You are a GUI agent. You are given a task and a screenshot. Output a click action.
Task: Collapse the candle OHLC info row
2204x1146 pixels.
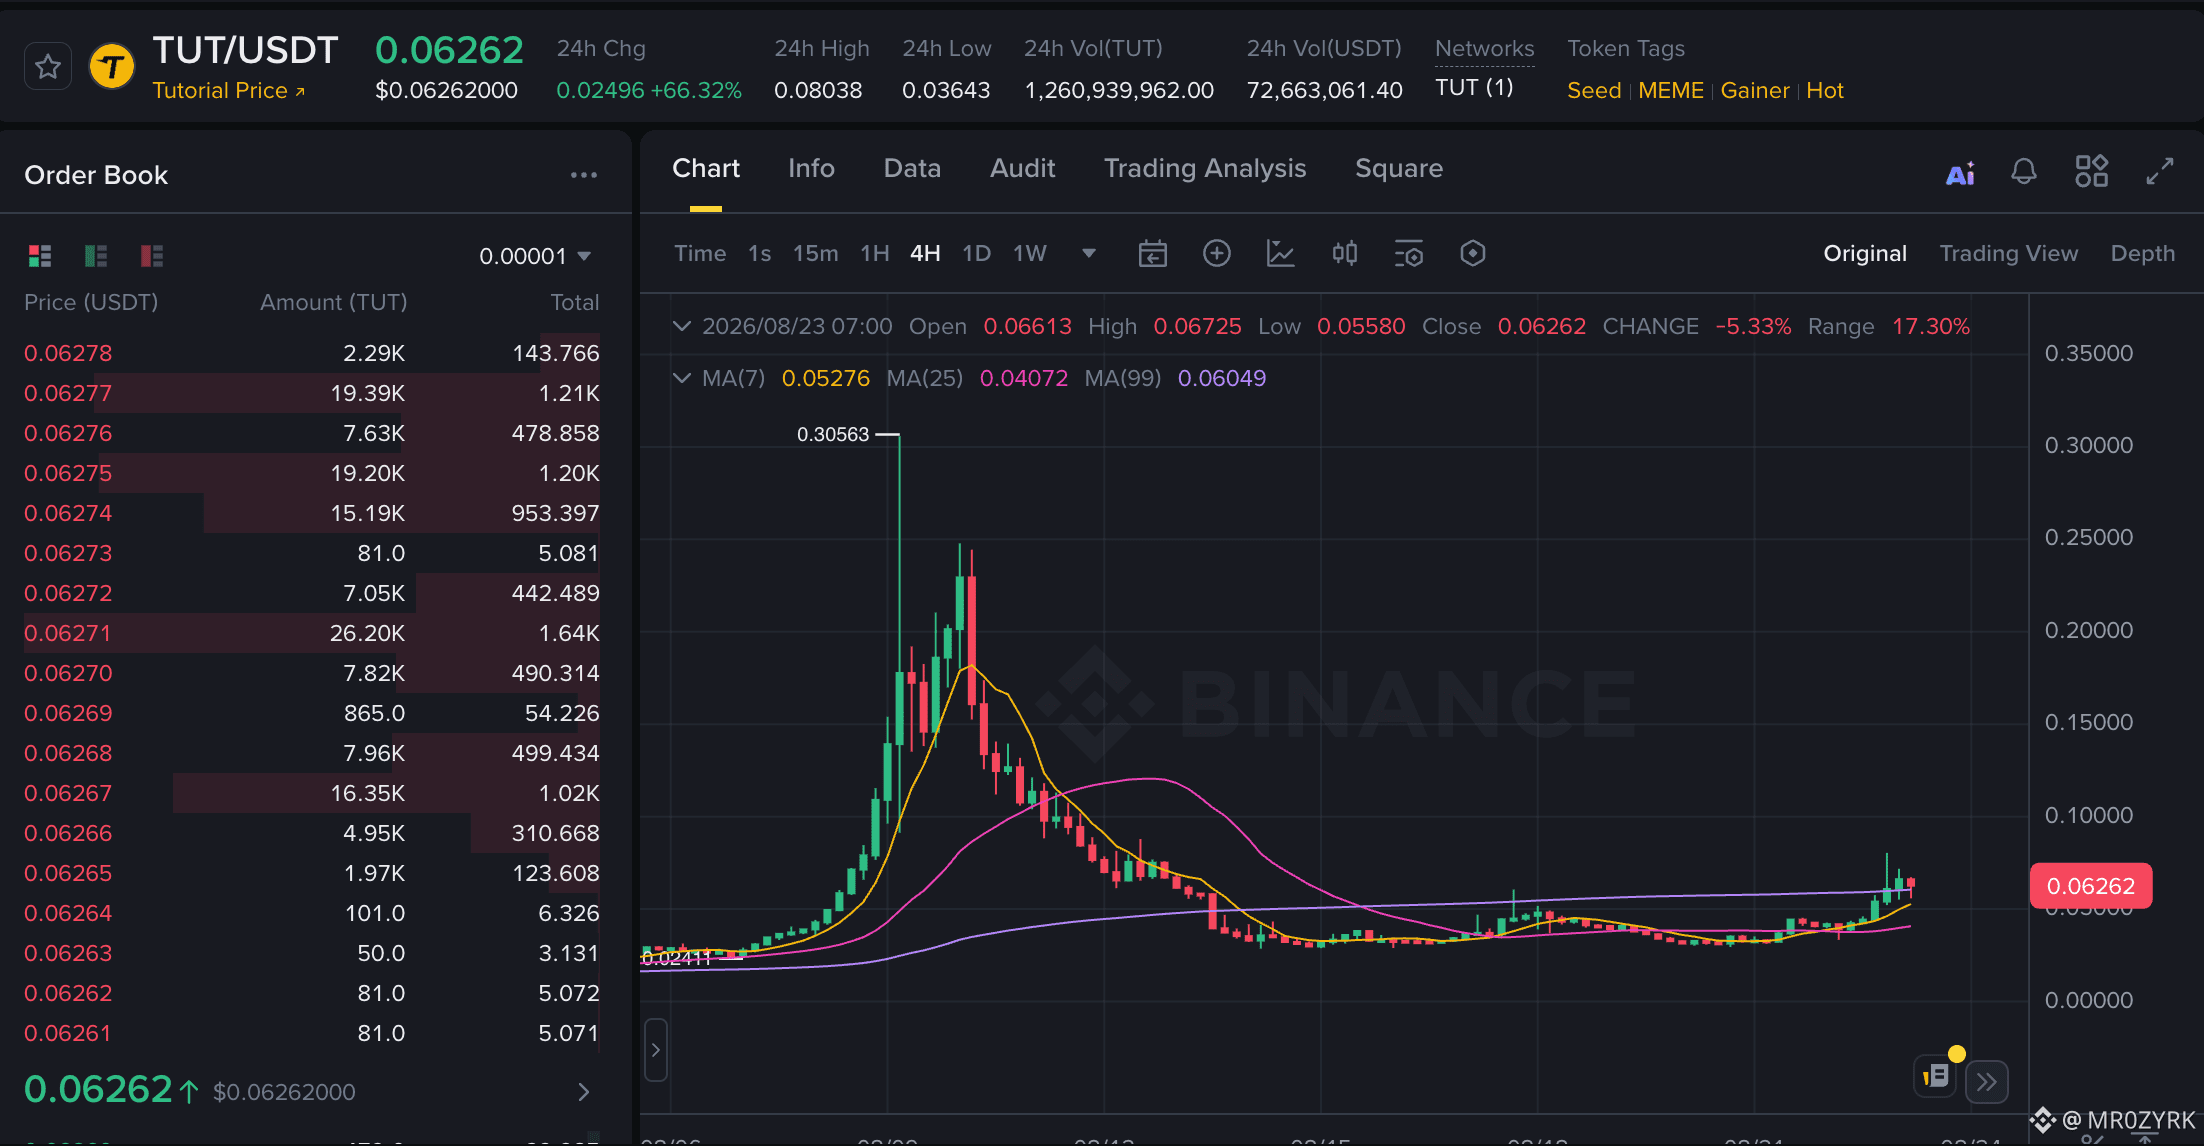[682, 326]
